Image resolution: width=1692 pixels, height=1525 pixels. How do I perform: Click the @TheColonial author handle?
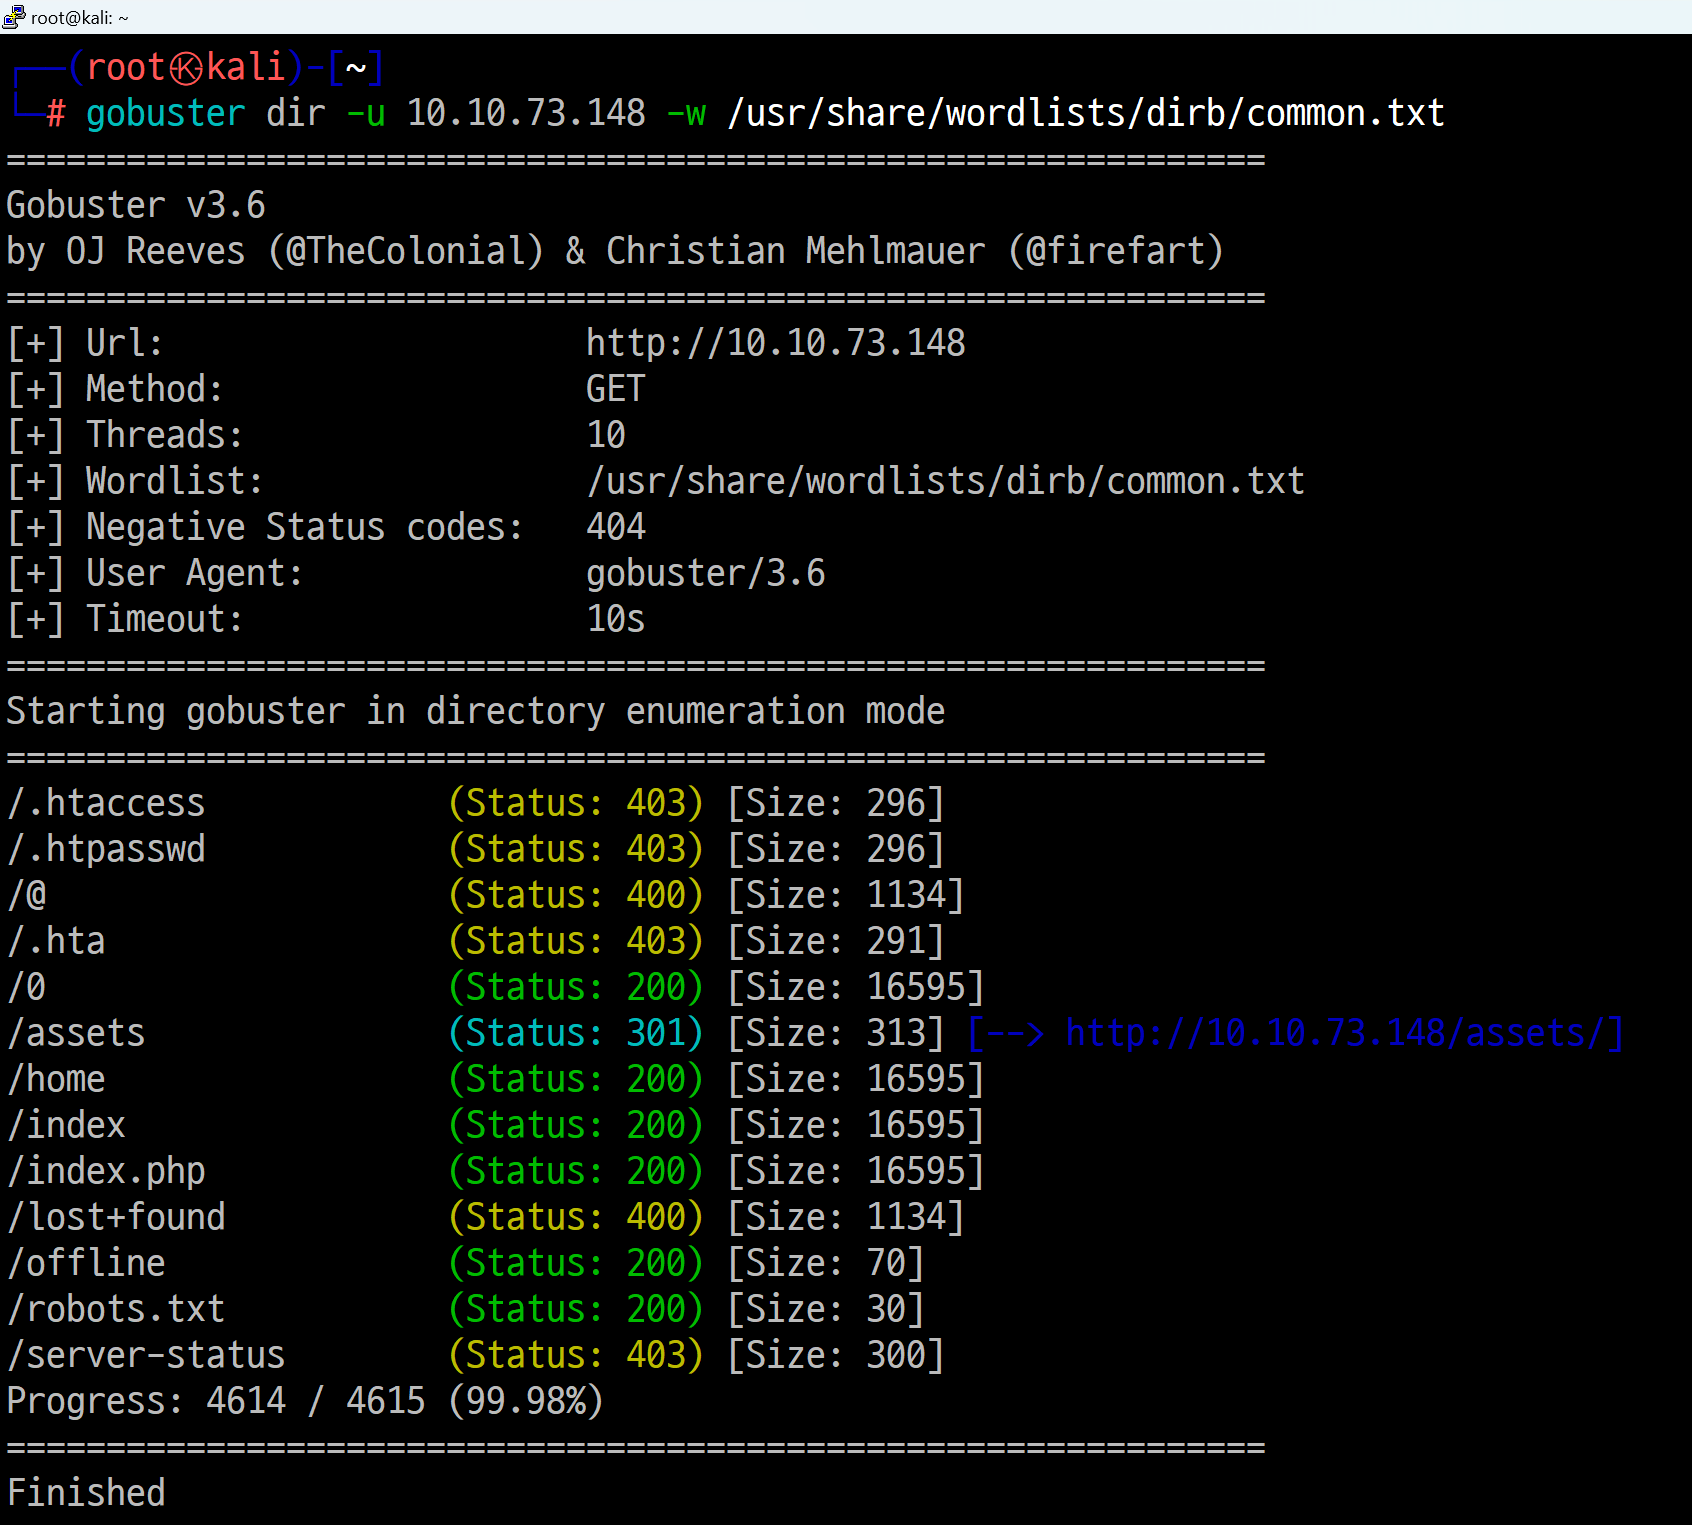pos(406,250)
